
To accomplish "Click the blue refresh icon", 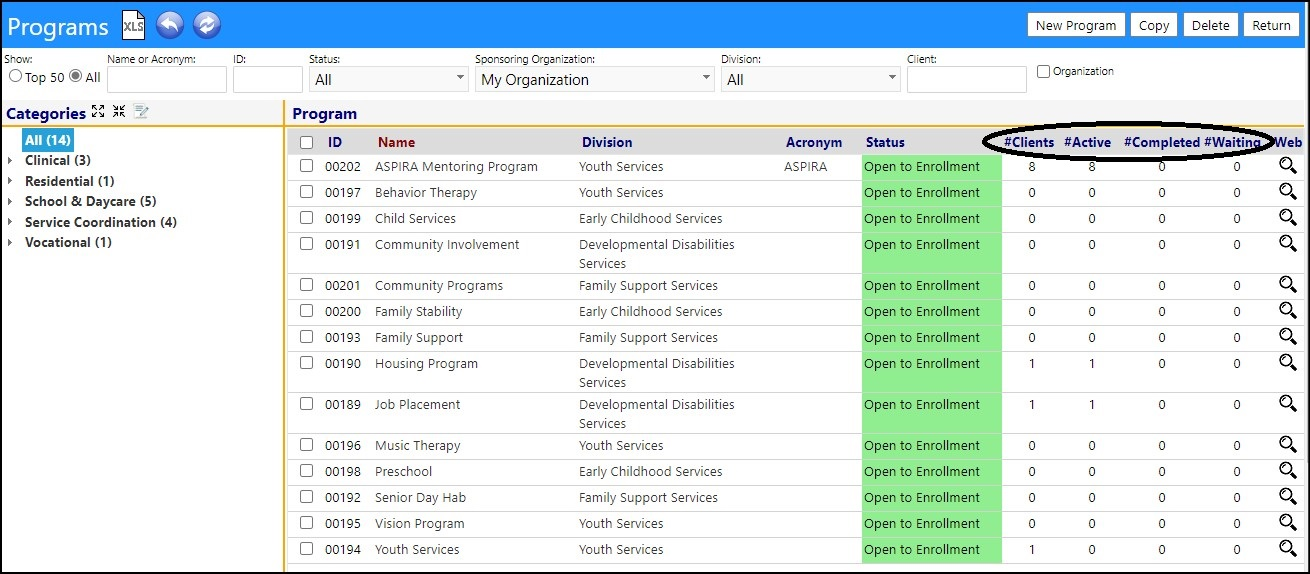I will [x=207, y=25].
